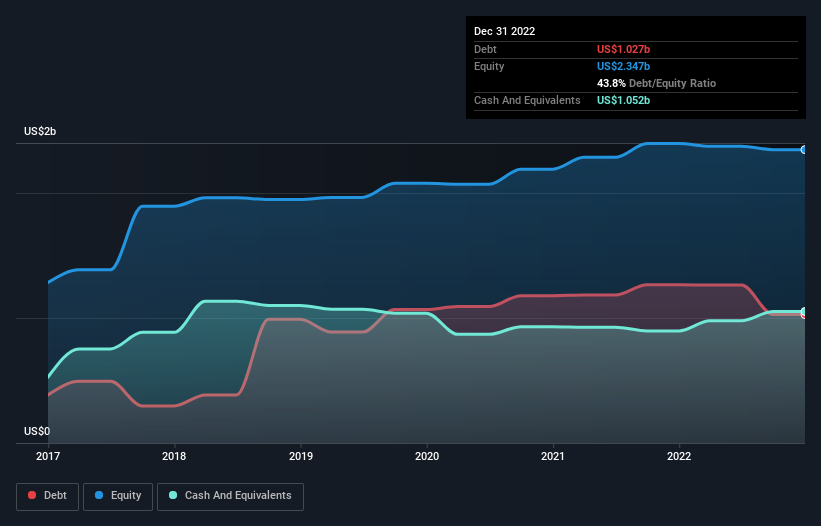Click the Cash value US$1.052b
Screen dimensions: 821x526
(x=624, y=100)
